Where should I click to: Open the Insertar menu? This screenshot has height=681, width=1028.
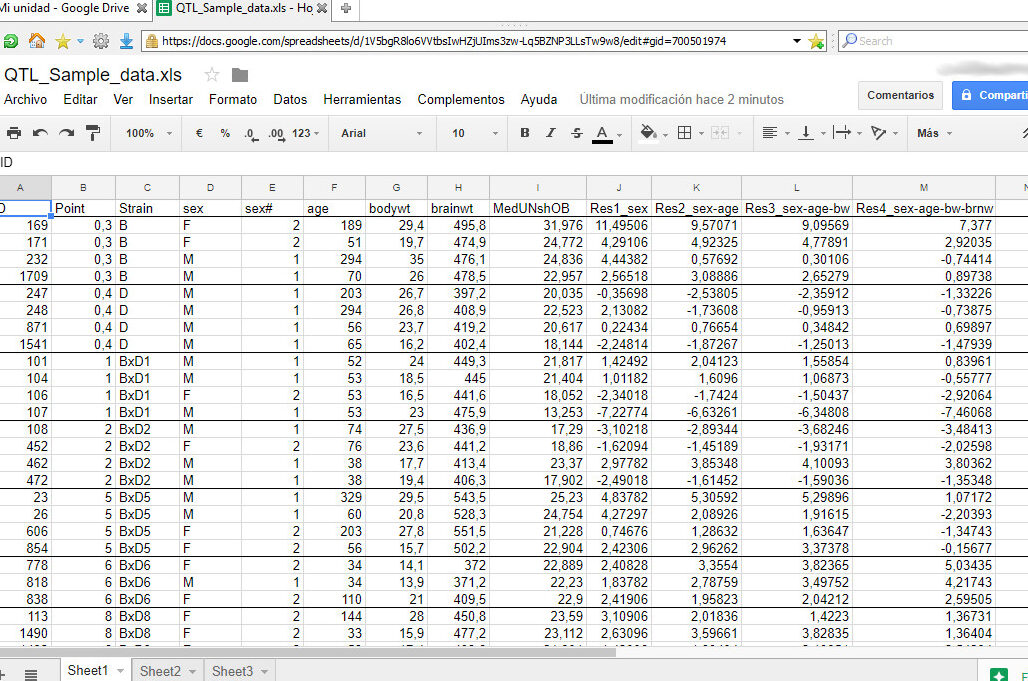171,99
